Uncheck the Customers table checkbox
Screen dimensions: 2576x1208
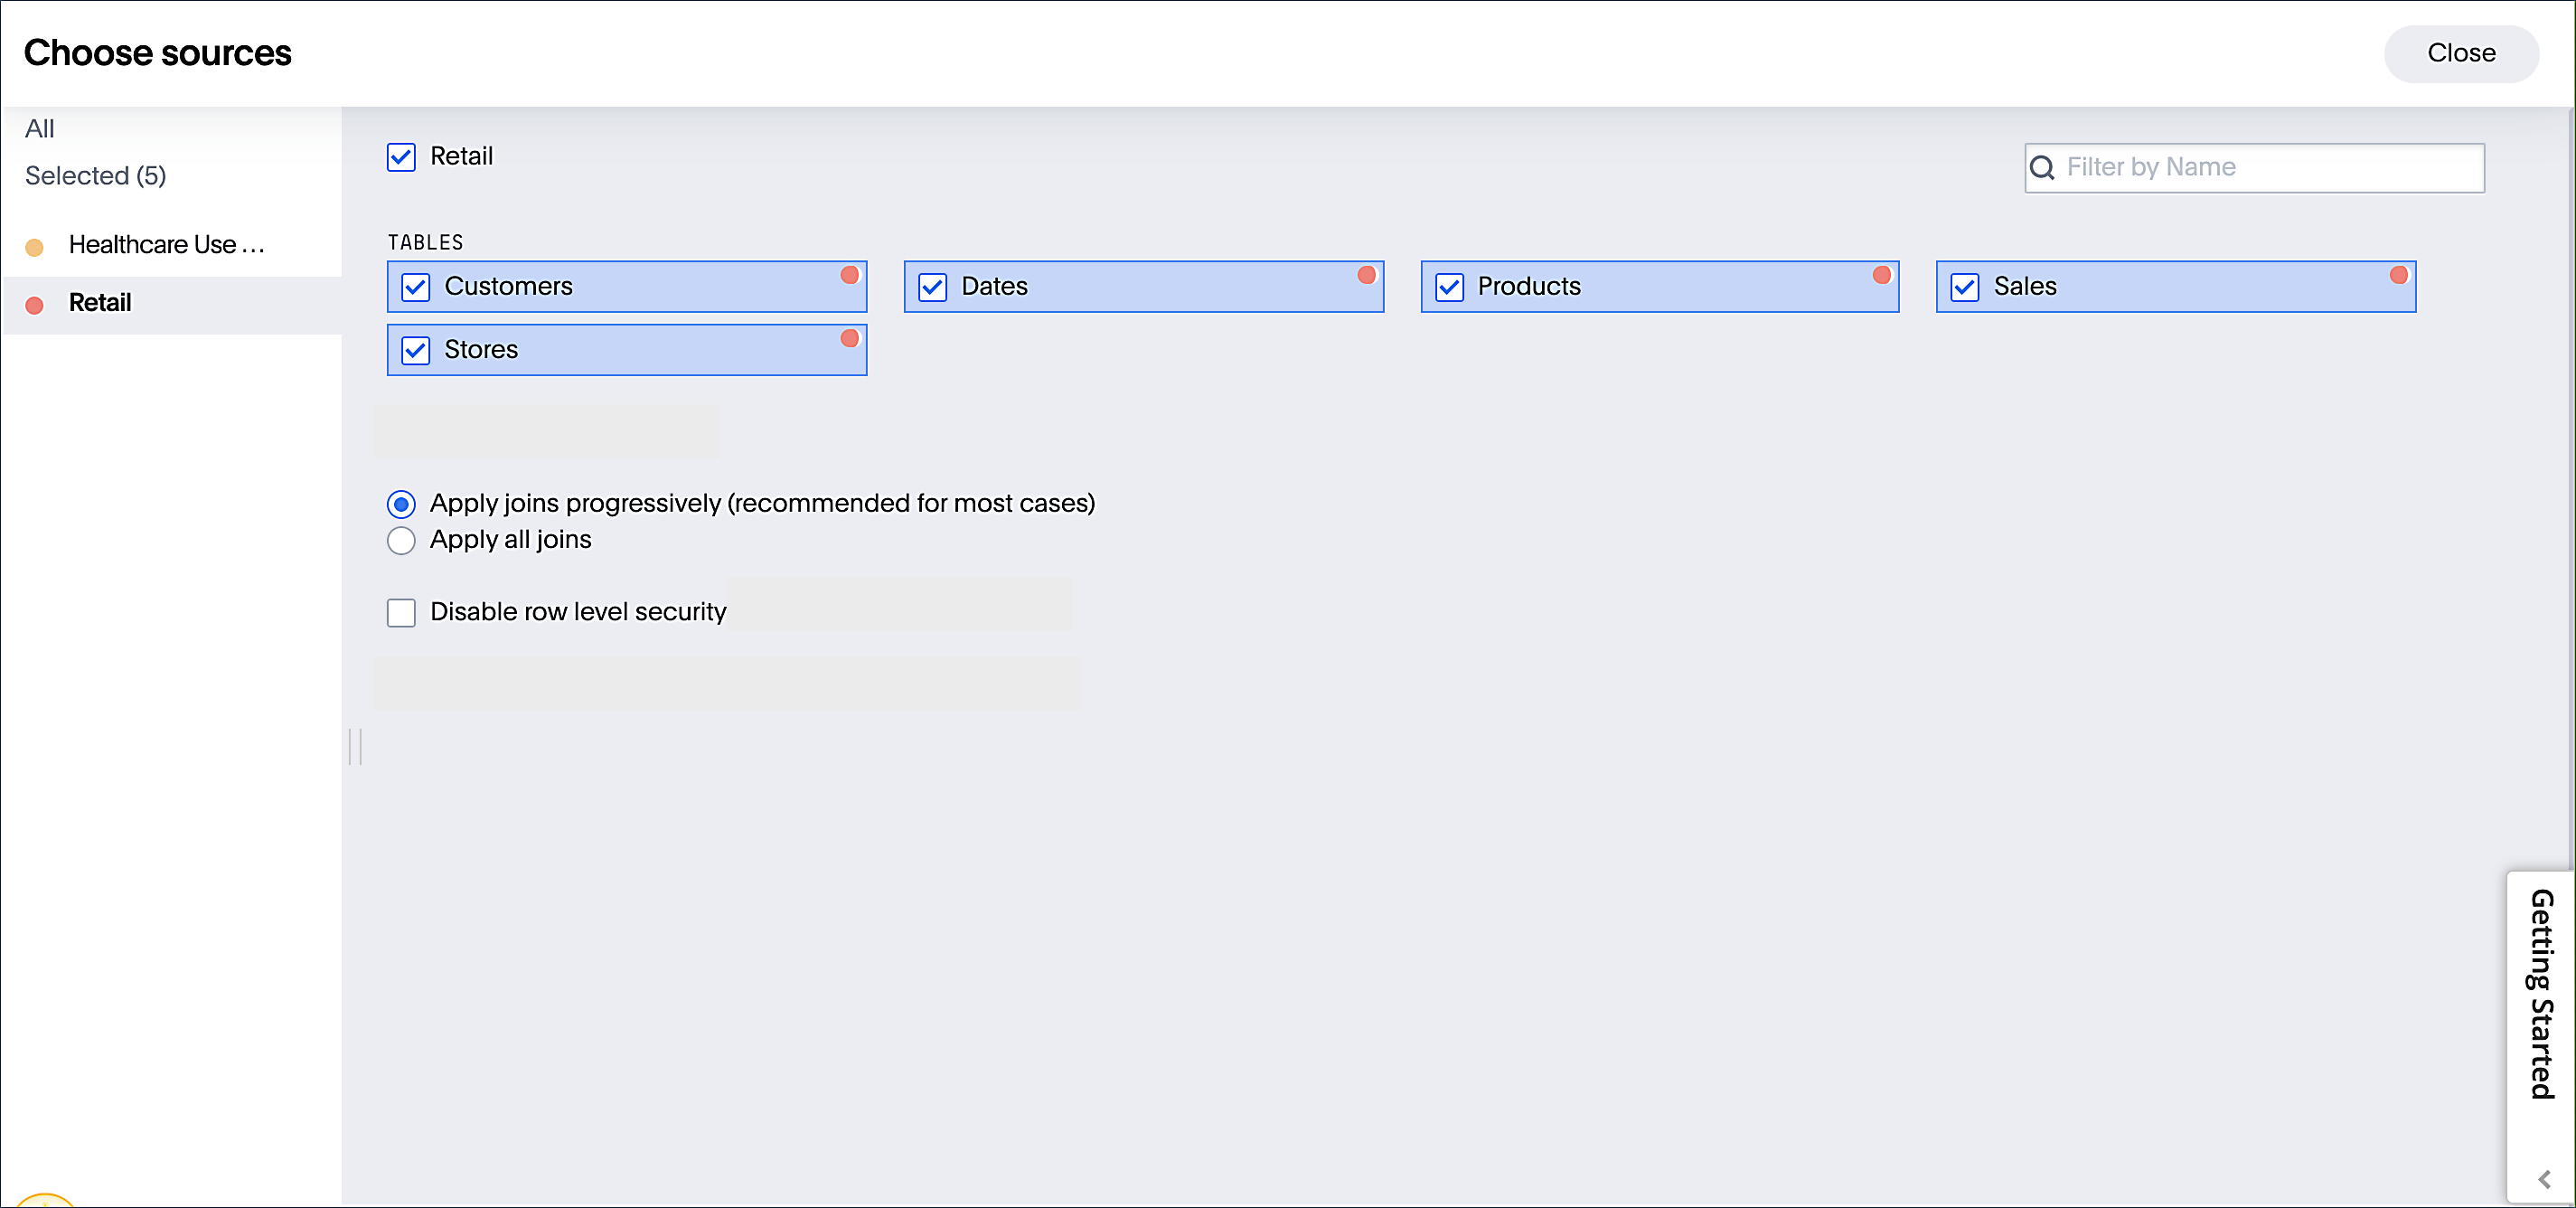click(415, 287)
